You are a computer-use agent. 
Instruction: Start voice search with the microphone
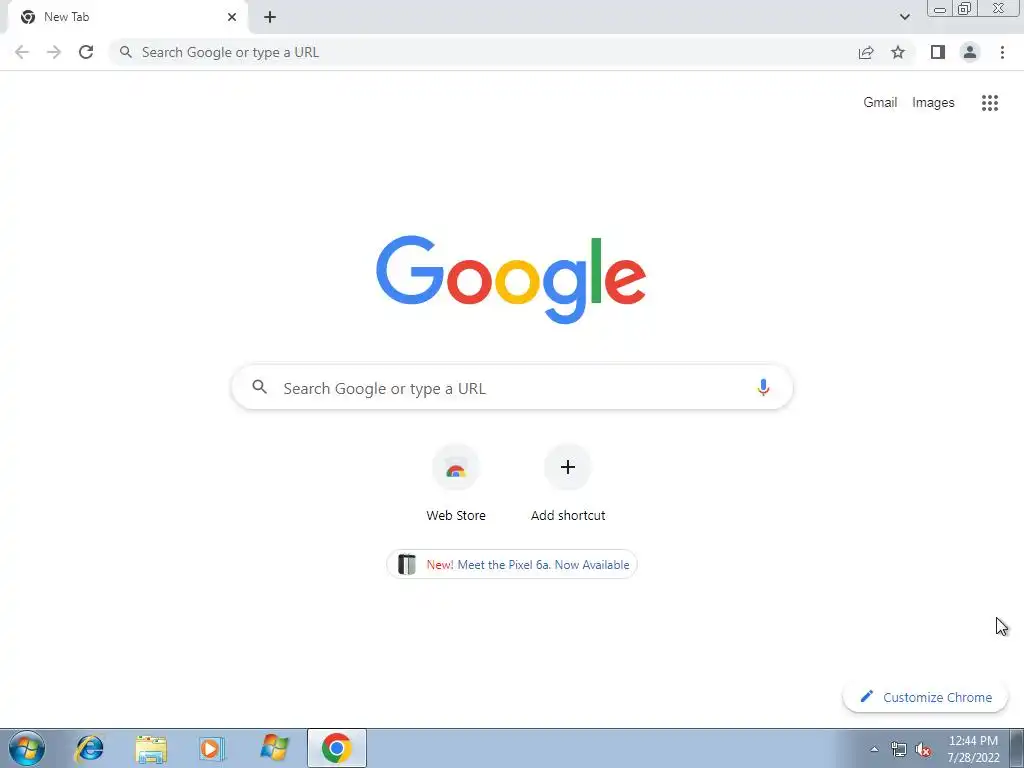pos(763,387)
